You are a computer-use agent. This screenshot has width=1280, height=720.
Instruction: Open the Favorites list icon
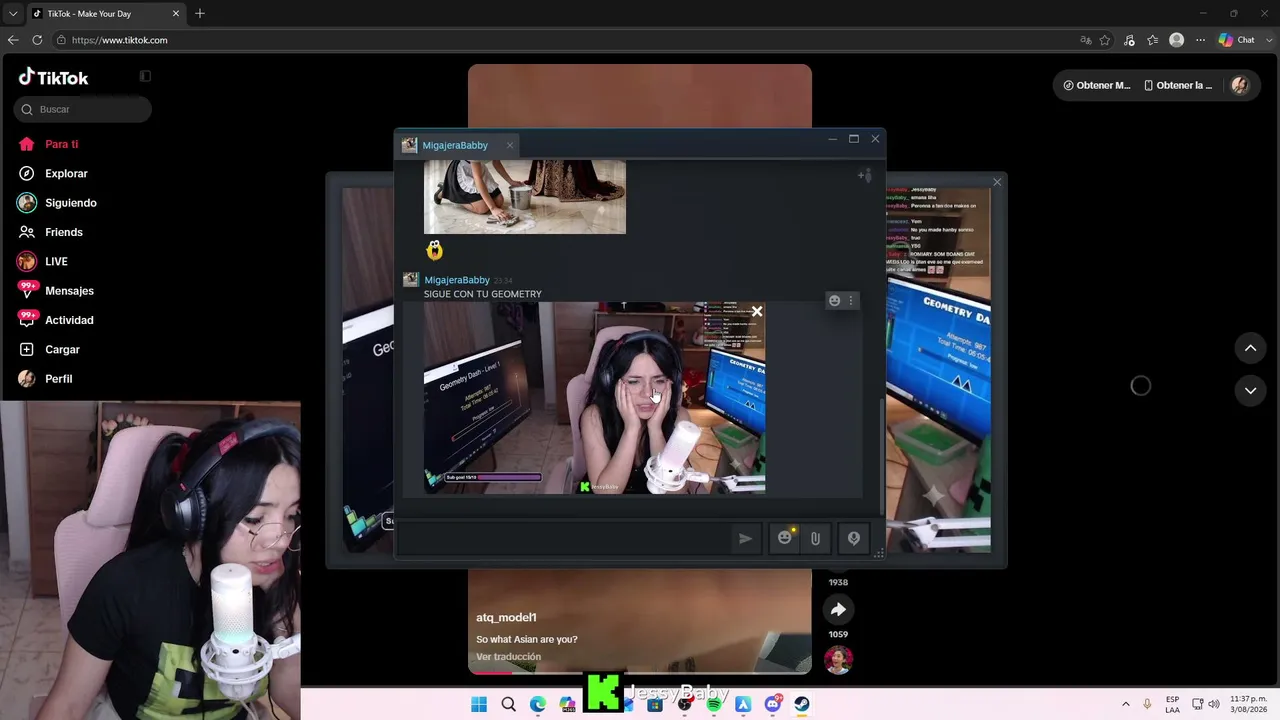click(1153, 40)
